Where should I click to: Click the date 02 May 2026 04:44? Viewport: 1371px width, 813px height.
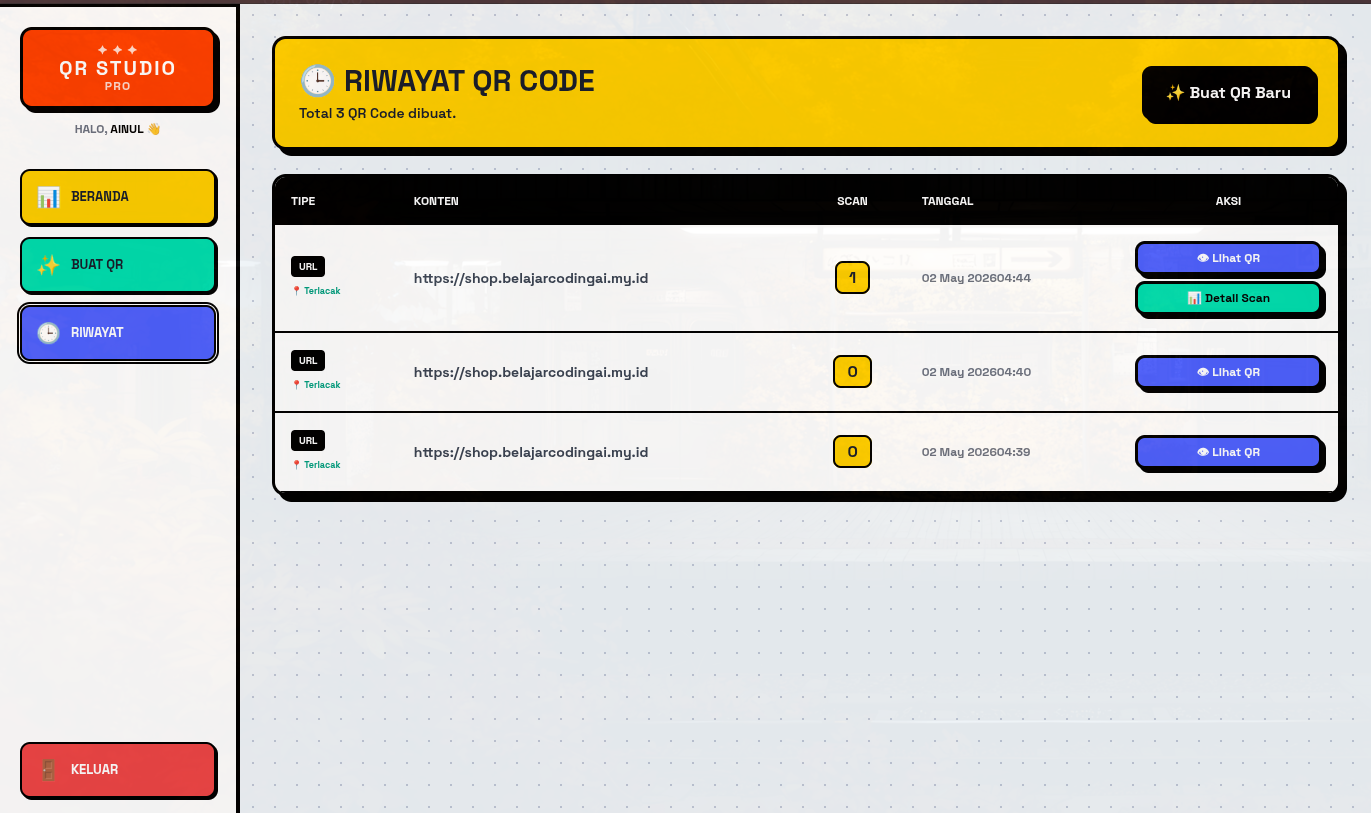(x=976, y=278)
